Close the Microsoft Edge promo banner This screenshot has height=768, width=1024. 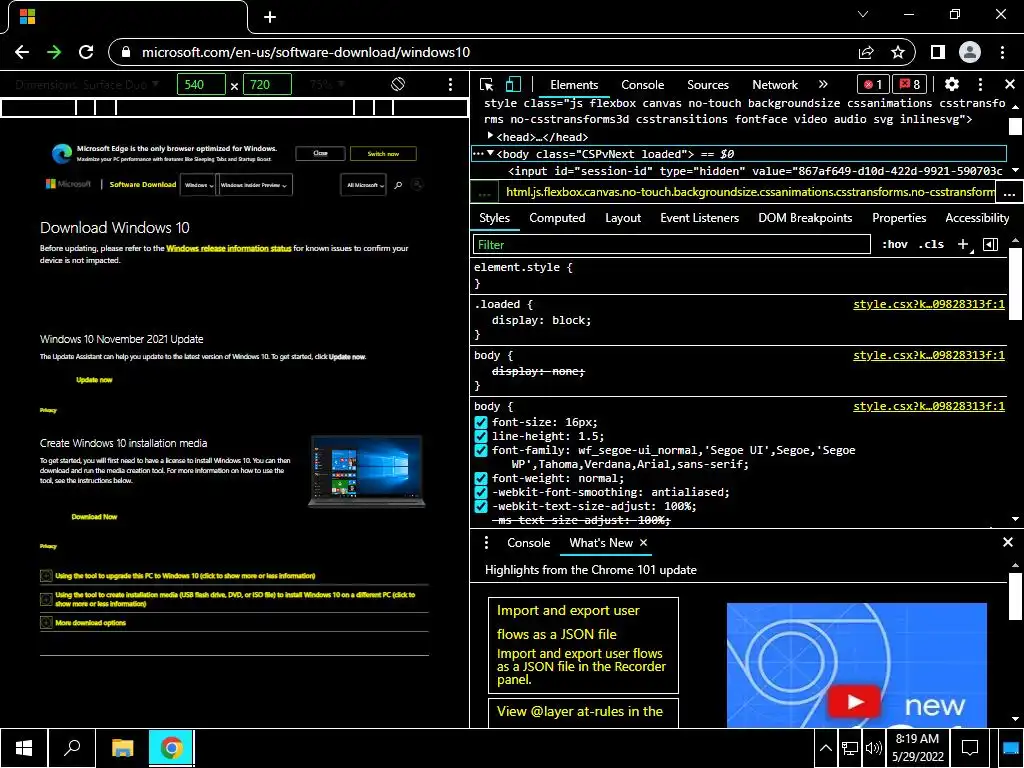point(320,153)
